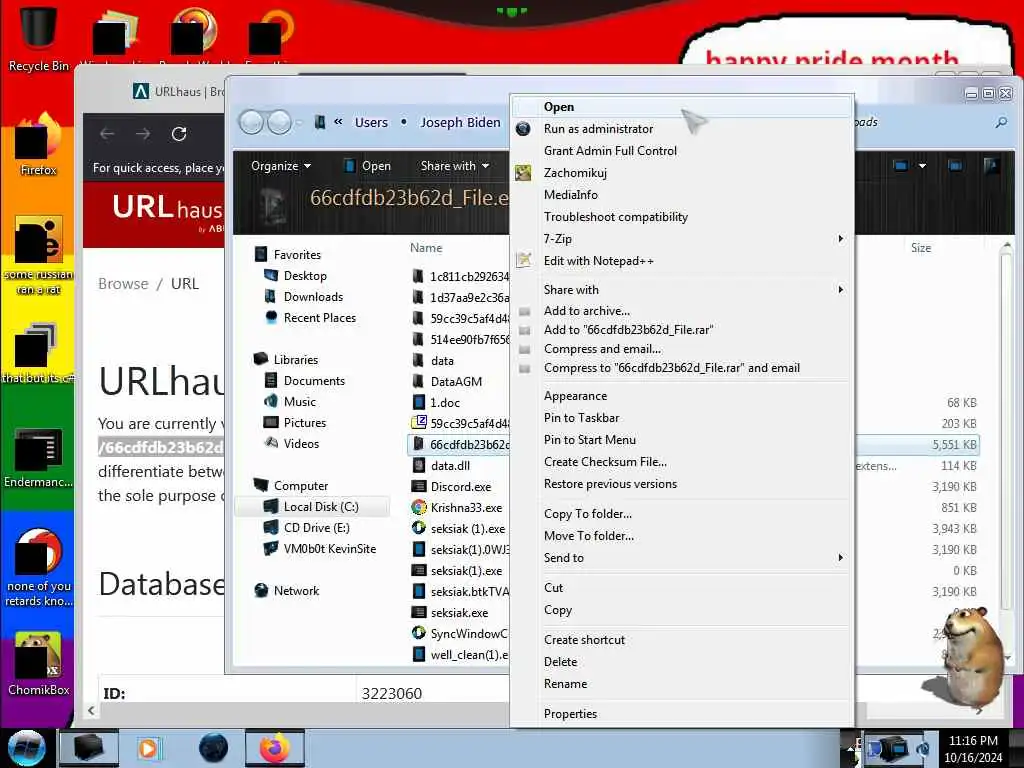Open the Endermanc... desktop icon
Image resolution: width=1024 pixels, height=768 pixels.
pyautogui.click(x=39, y=457)
